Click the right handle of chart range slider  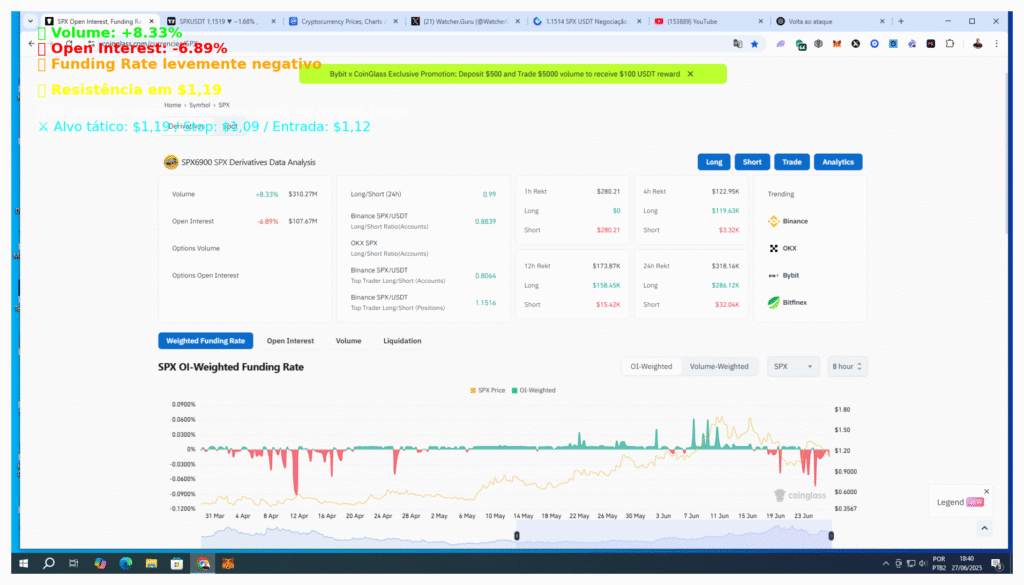831,536
